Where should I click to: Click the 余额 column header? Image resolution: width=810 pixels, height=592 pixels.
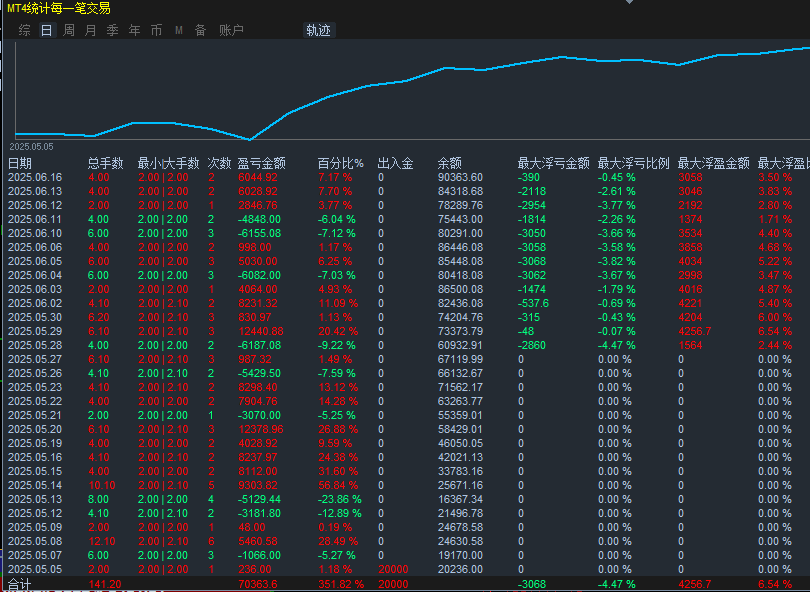tap(449, 164)
